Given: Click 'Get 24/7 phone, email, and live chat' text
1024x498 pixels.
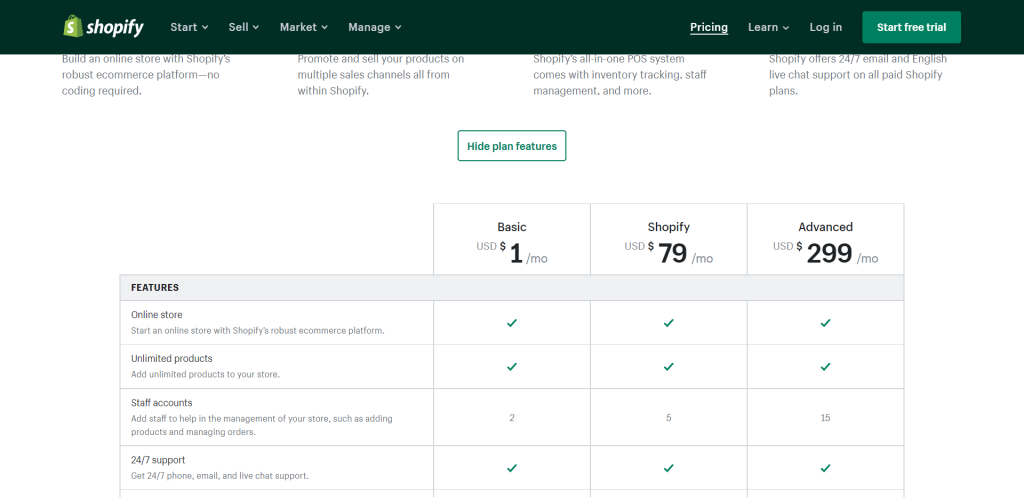Looking at the screenshot, I should 219,476.
